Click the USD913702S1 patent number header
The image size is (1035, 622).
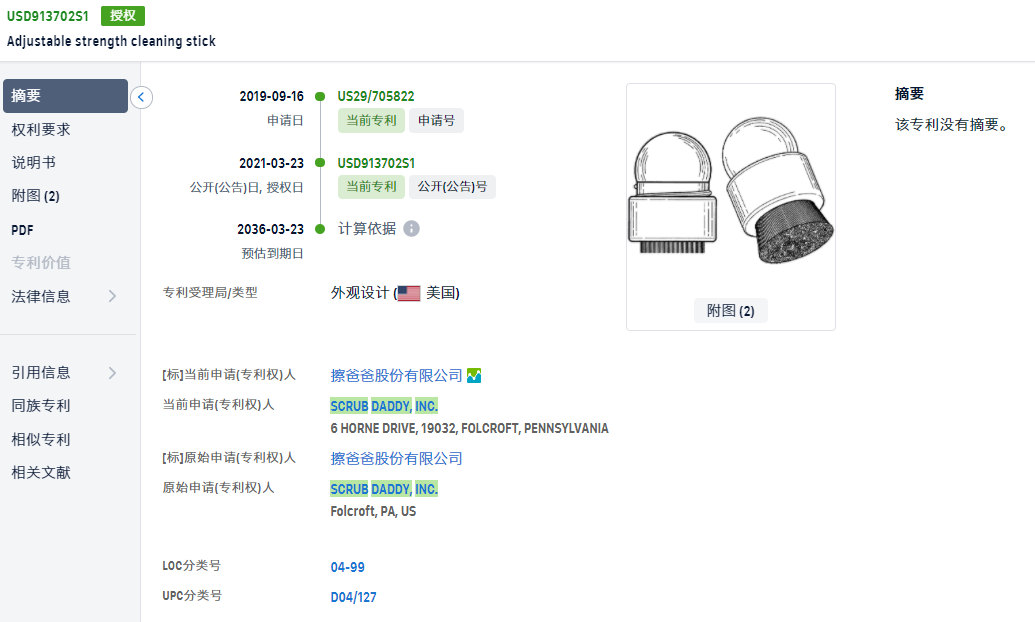point(48,16)
